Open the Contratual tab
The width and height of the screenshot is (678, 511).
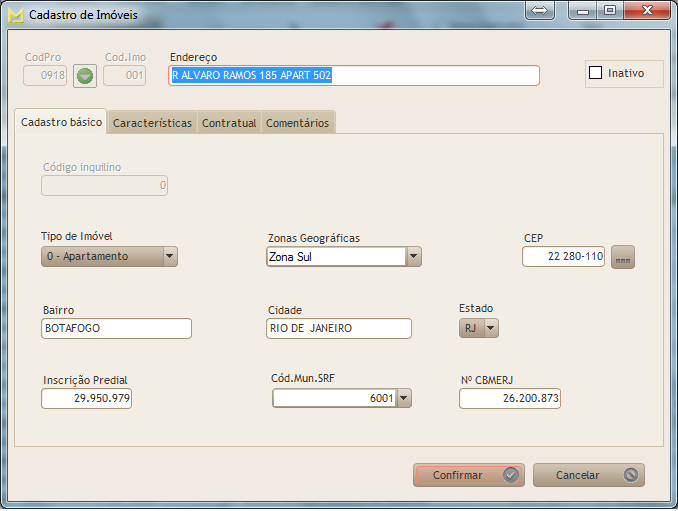point(229,123)
